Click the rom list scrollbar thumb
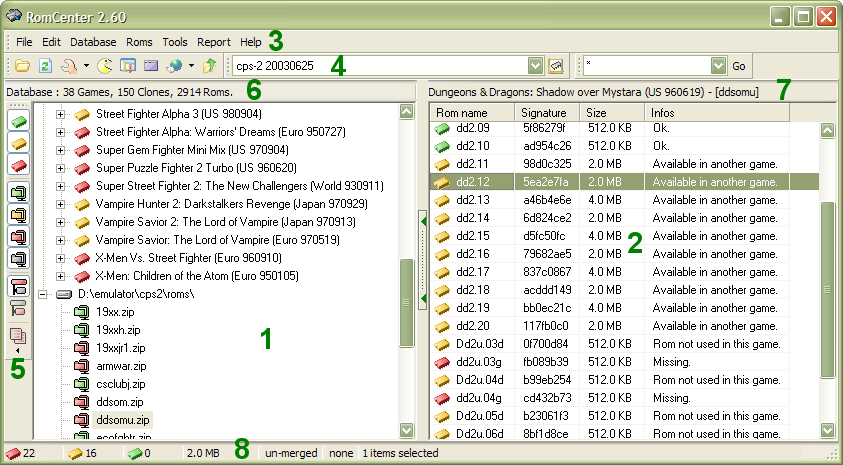The height and width of the screenshot is (465, 843). [x=827, y=290]
